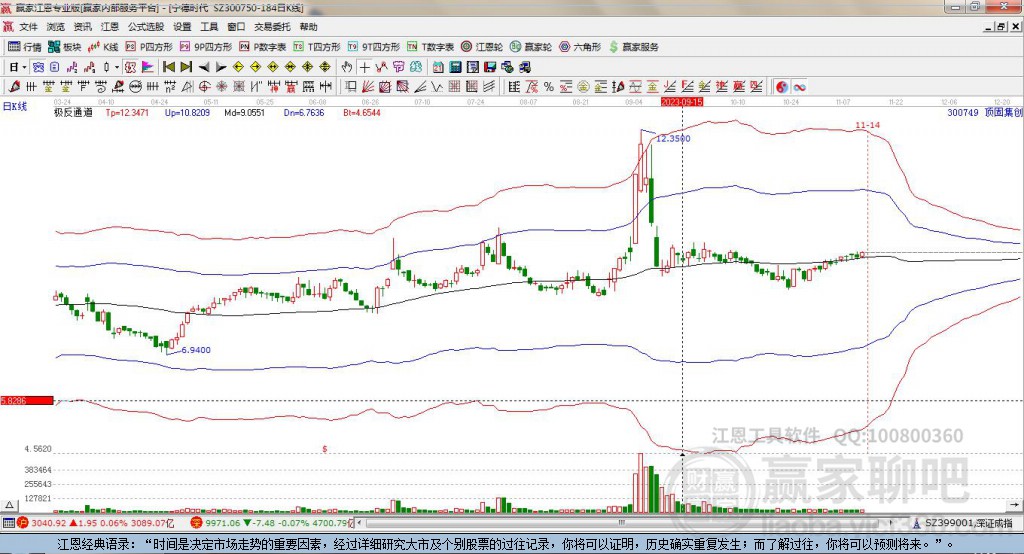Open the 文件 menu

[x=29, y=27]
